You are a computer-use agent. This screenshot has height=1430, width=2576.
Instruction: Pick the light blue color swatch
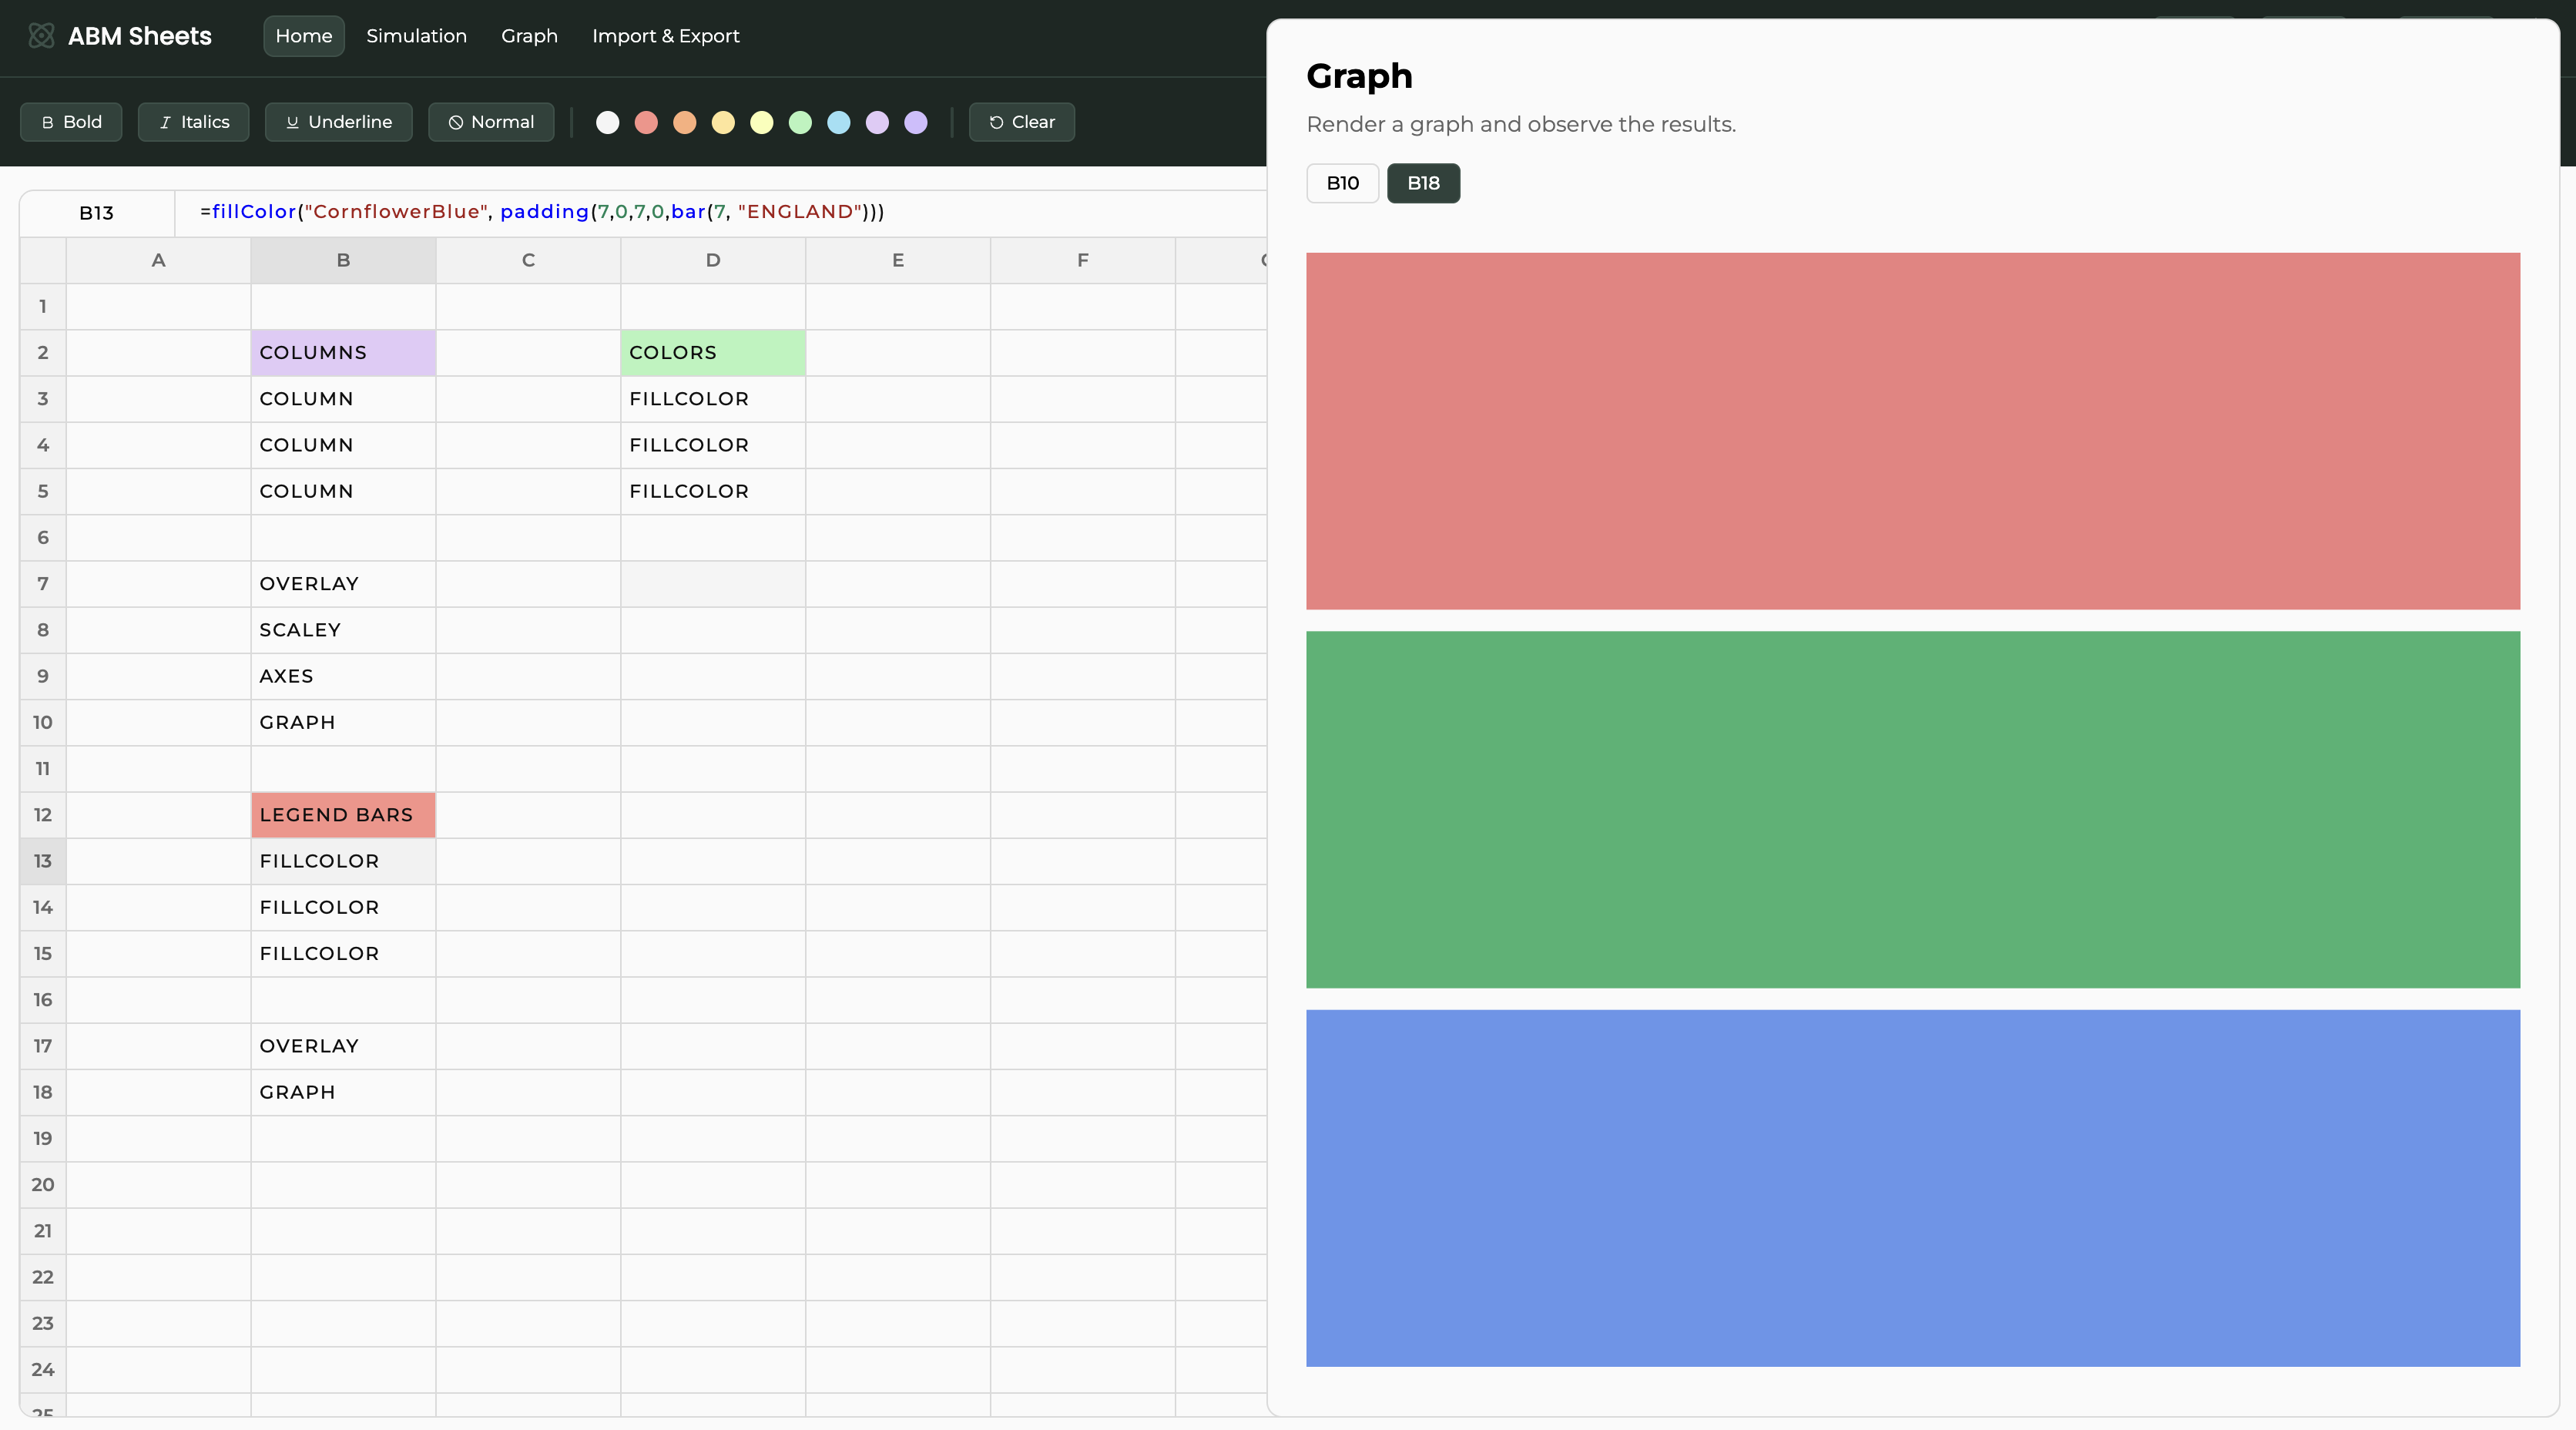(x=839, y=122)
